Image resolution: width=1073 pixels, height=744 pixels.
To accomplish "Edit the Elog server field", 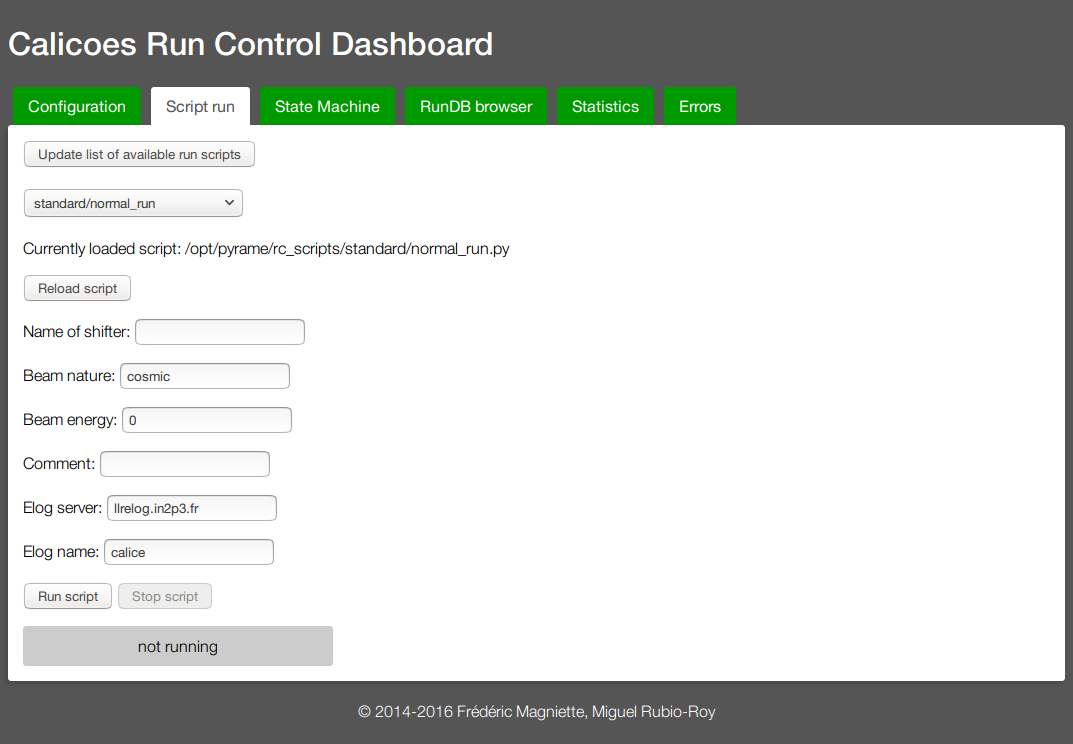I will point(192,508).
